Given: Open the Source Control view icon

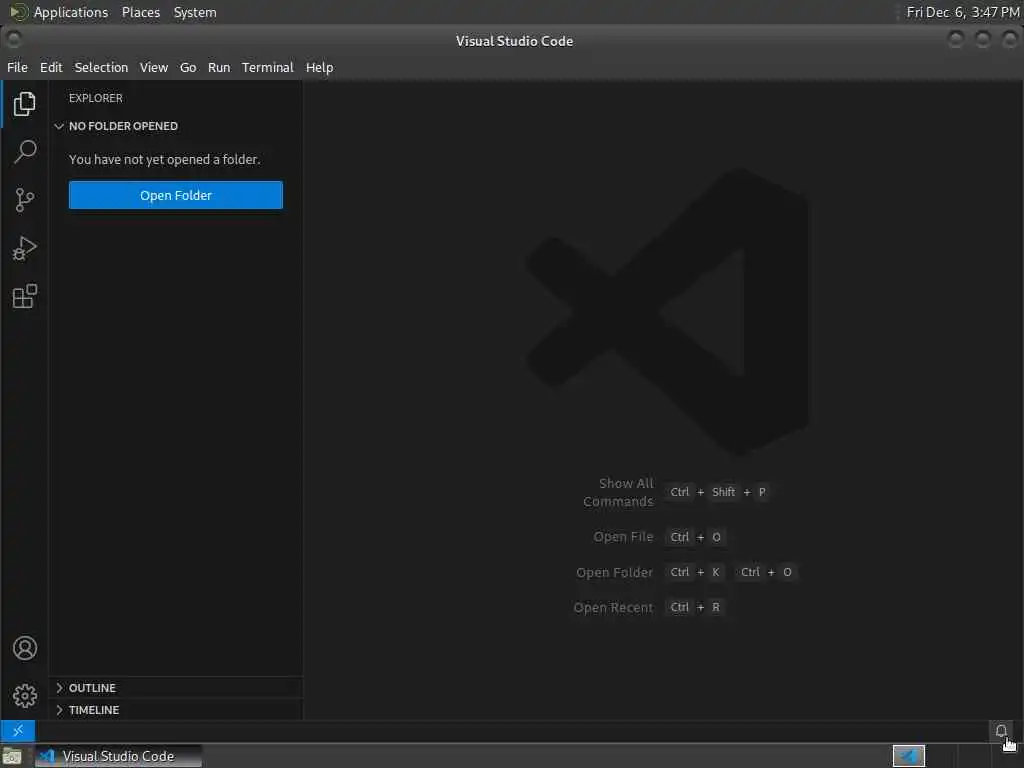Looking at the screenshot, I should click(25, 200).
